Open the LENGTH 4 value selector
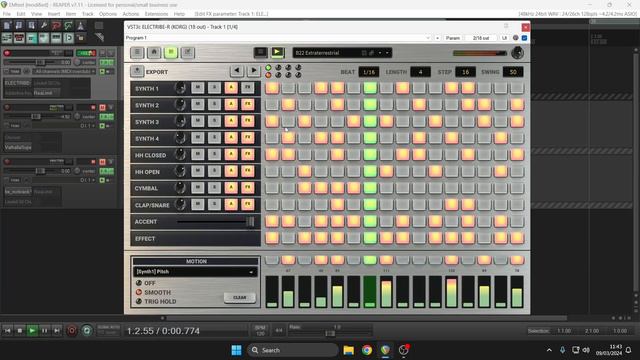 click(x=420, y=72)
